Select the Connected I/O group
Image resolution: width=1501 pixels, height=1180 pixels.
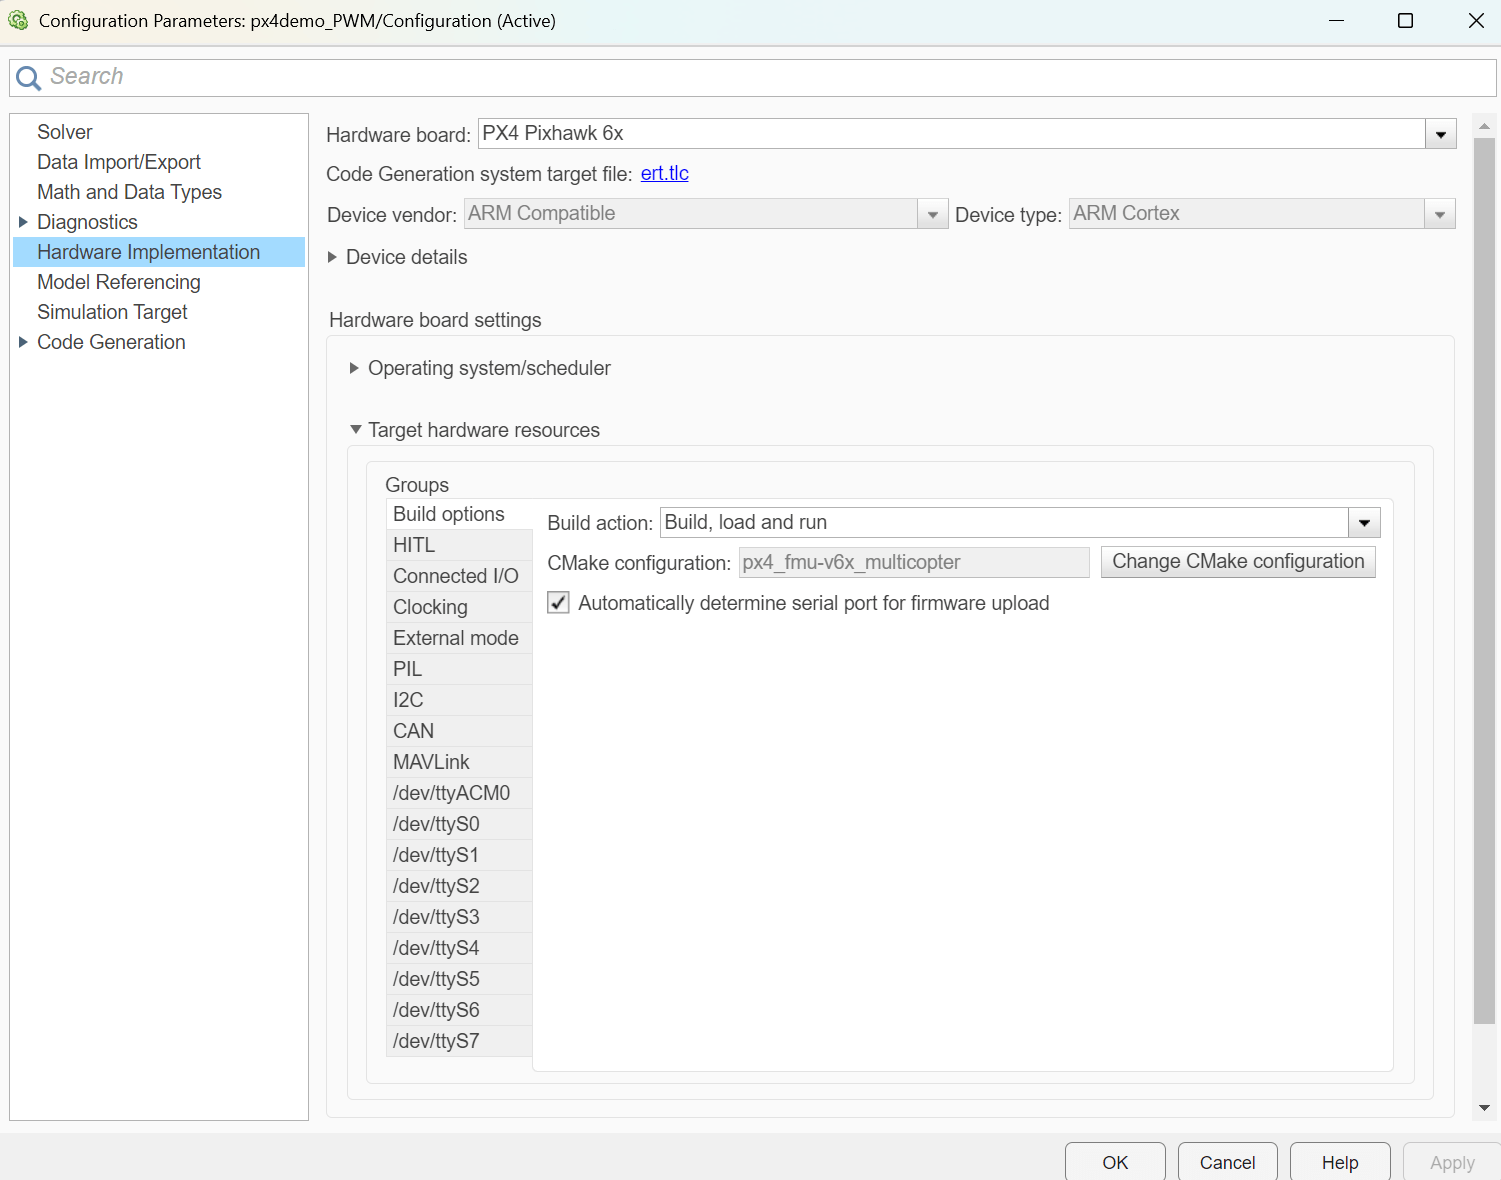(457, 576)
